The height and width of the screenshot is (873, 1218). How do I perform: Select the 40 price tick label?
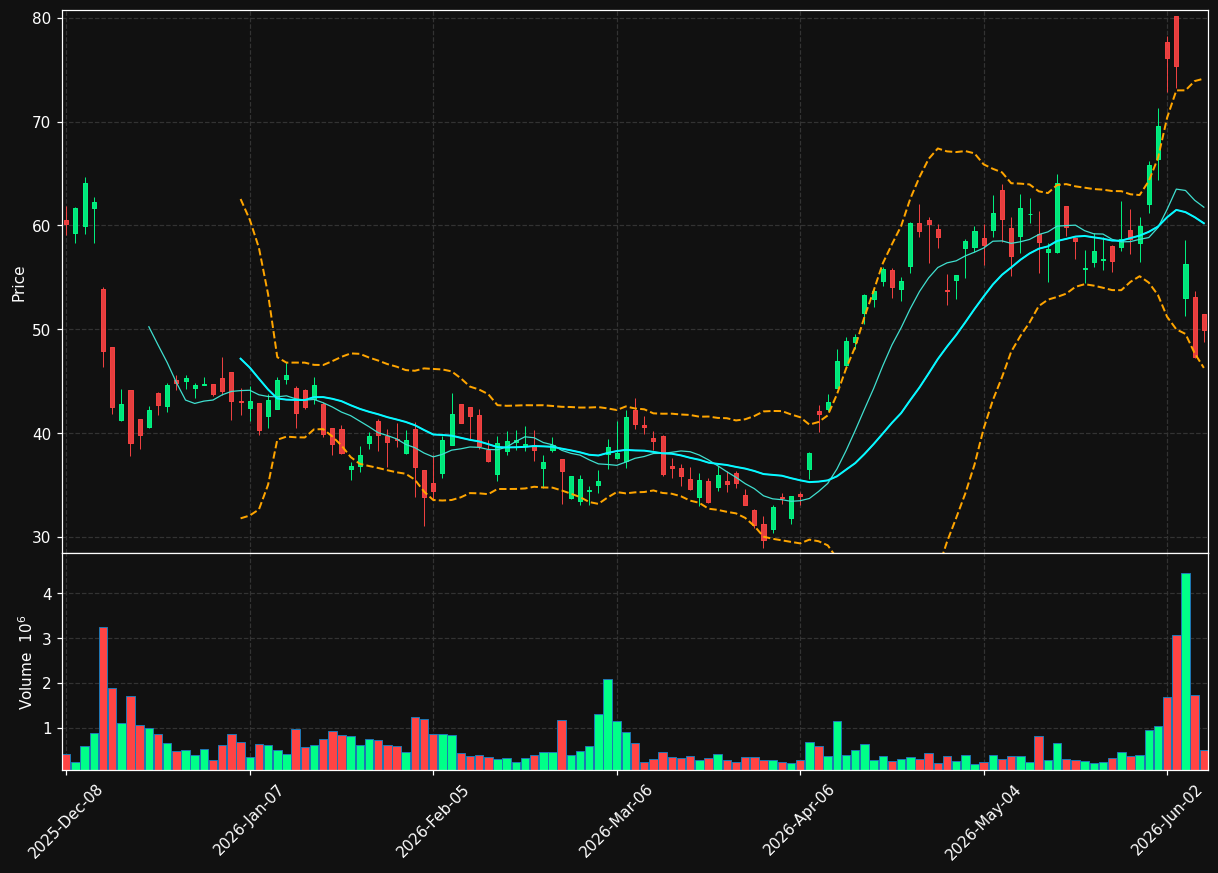point(41,434)
